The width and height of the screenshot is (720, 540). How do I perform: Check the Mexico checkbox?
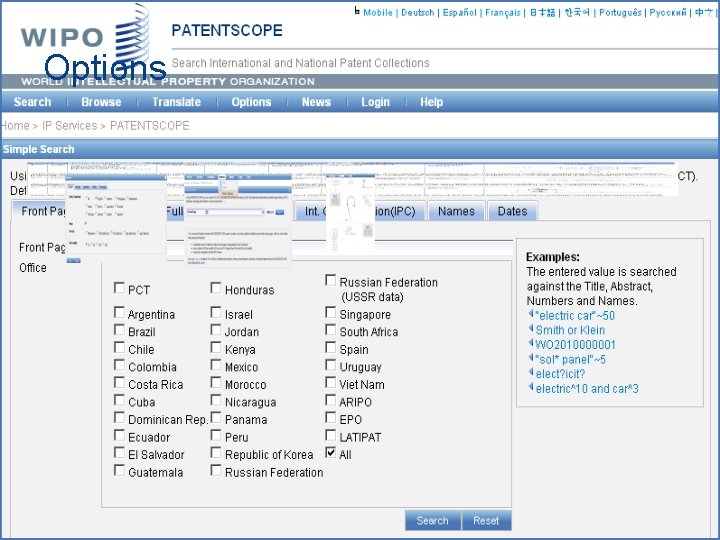click(x=216, y=365)
